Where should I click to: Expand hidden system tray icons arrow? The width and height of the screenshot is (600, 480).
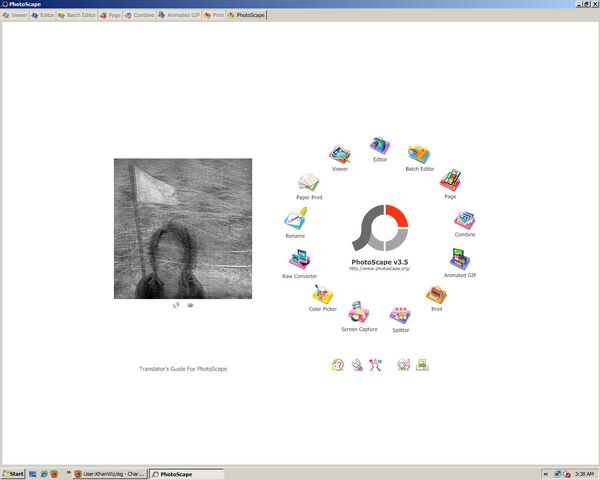pyautogui.click(x=546, y=474)
